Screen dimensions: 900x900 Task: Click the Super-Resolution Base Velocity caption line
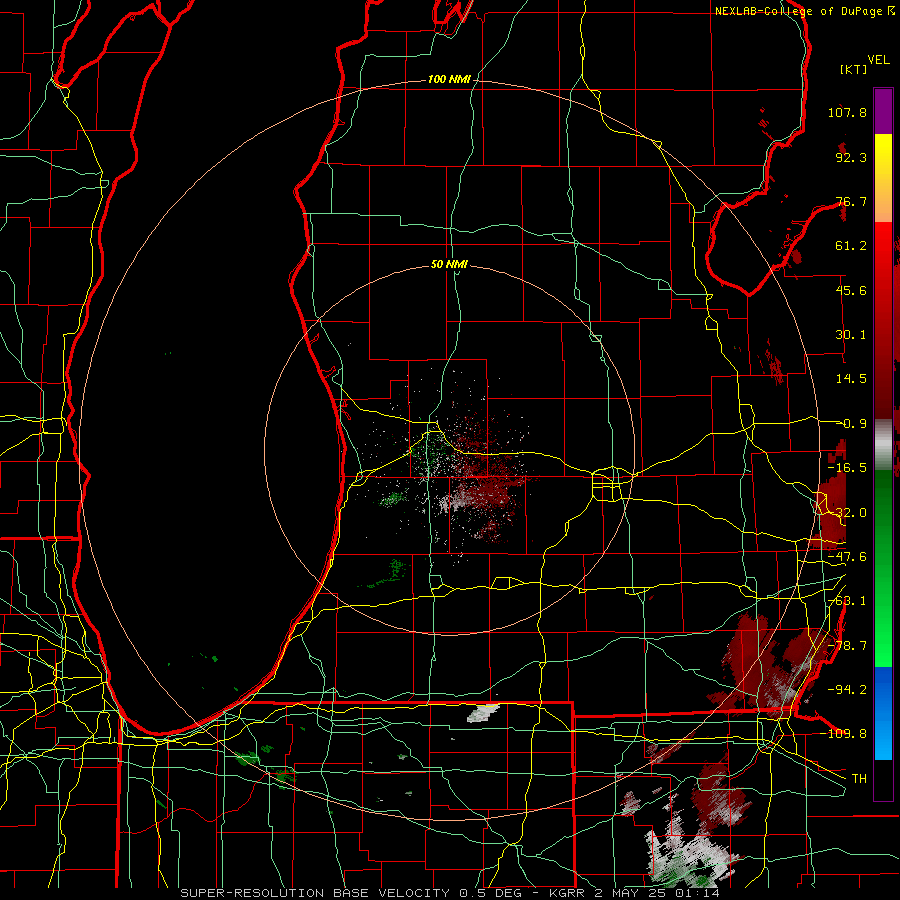(450, 893)
